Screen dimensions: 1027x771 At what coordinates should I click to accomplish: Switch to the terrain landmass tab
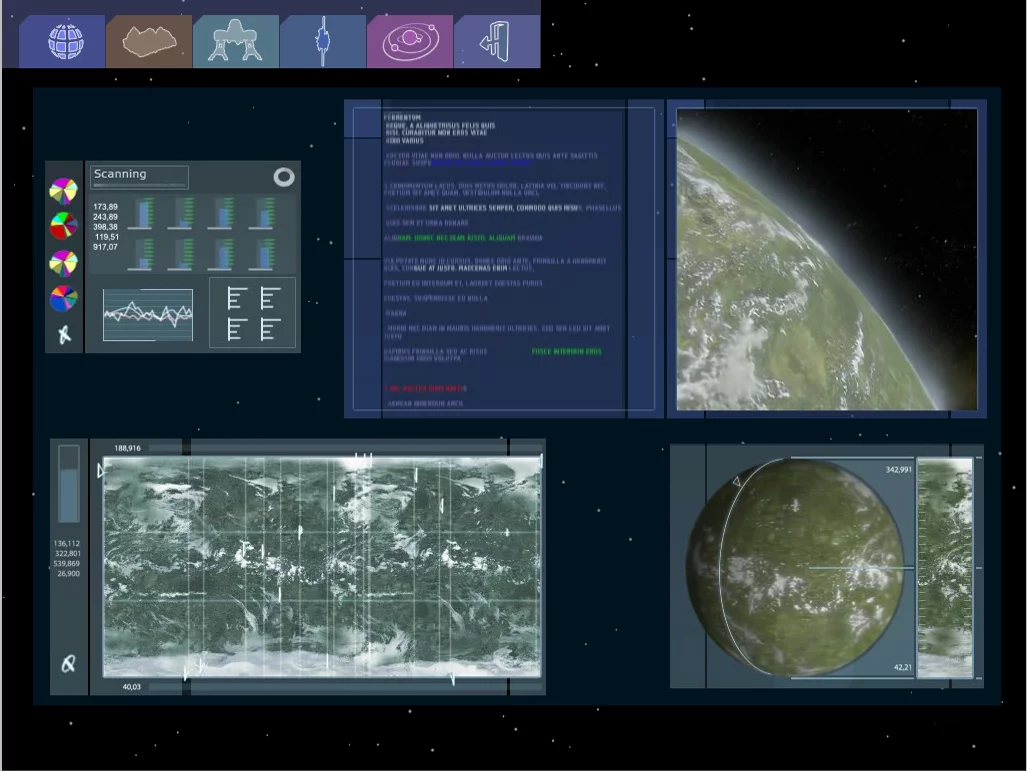point(149,41)
